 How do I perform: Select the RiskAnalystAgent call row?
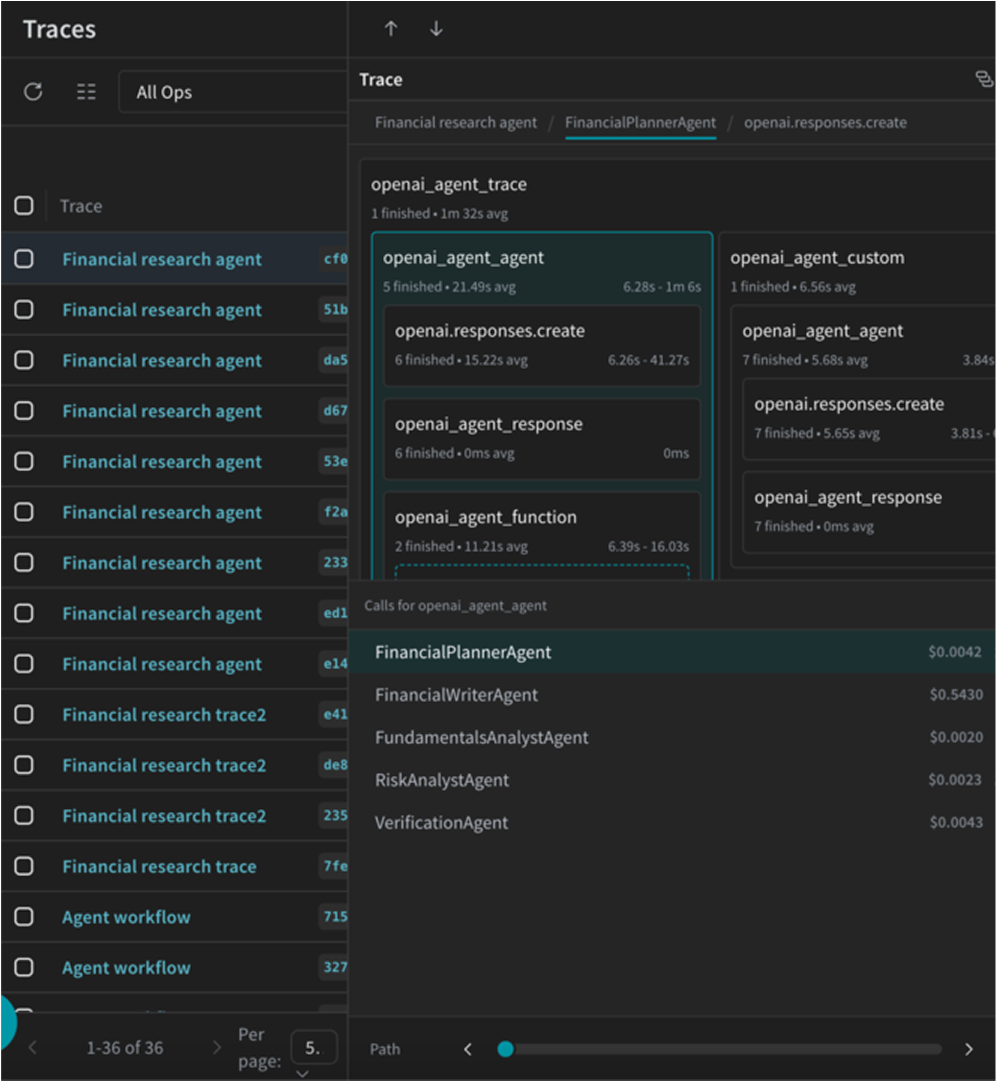coord(672,780)
